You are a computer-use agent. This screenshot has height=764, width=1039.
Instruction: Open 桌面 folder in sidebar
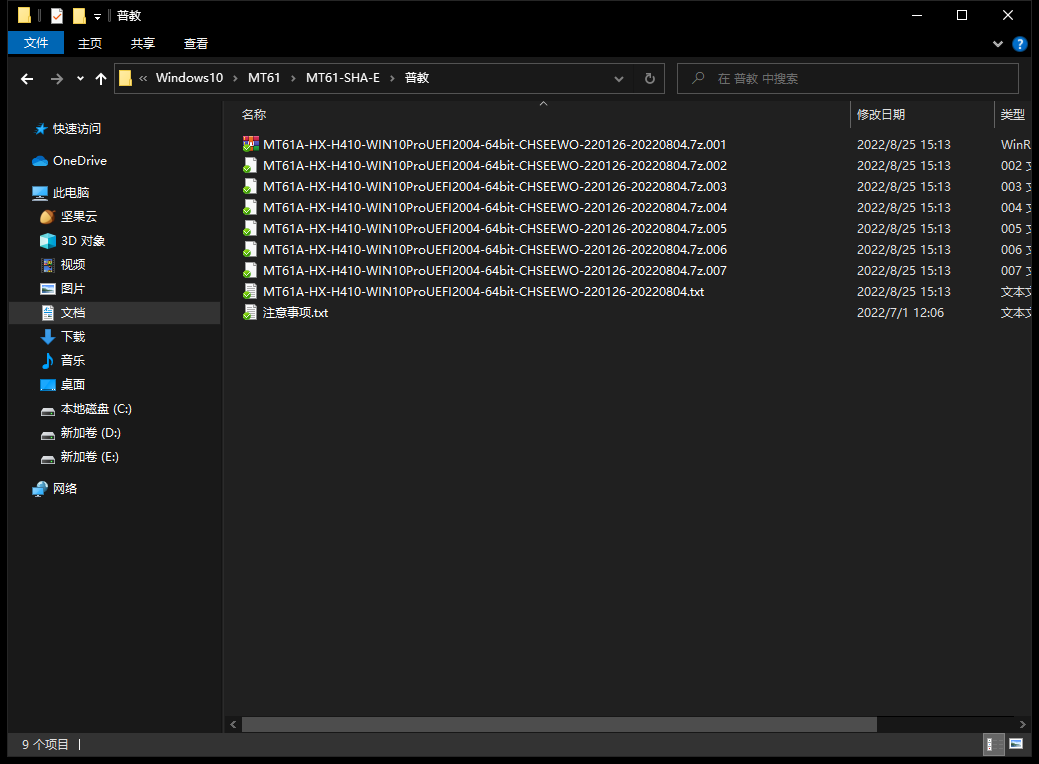[x=73, y=384]
